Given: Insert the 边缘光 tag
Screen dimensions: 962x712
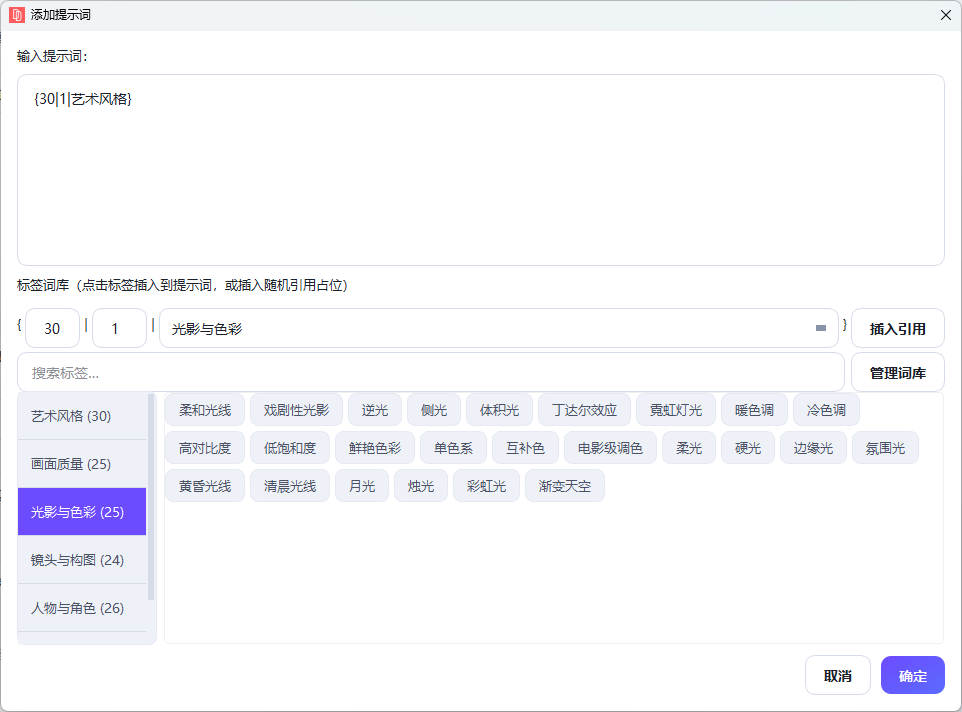Looking at the screenshot, I should 813,448.
